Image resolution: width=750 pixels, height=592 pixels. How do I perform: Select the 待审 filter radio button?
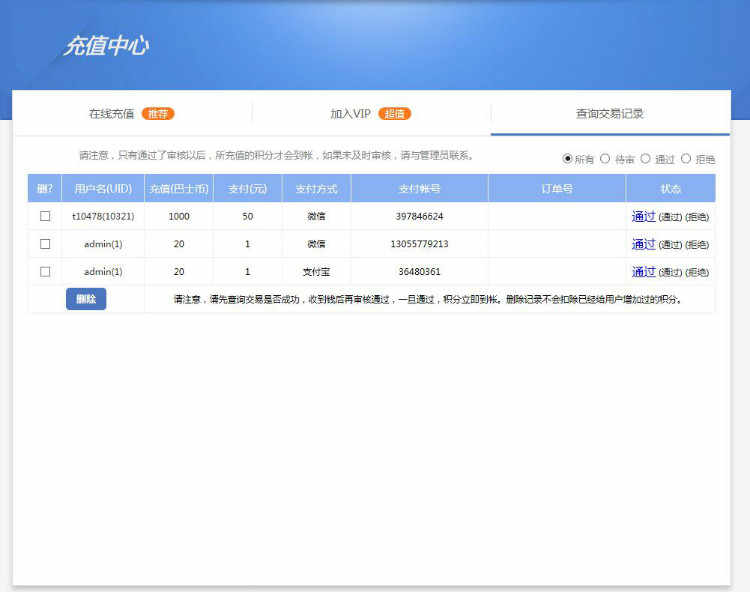pos(605,158)
